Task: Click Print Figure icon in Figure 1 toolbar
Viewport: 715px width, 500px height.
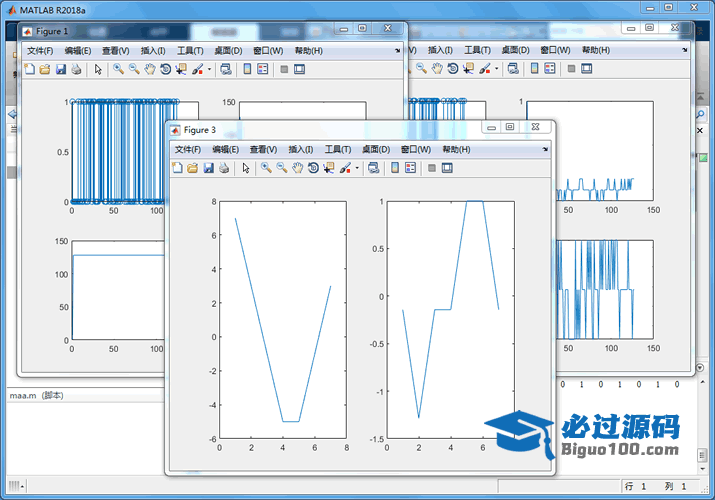Action: click(x=76, y=69)
